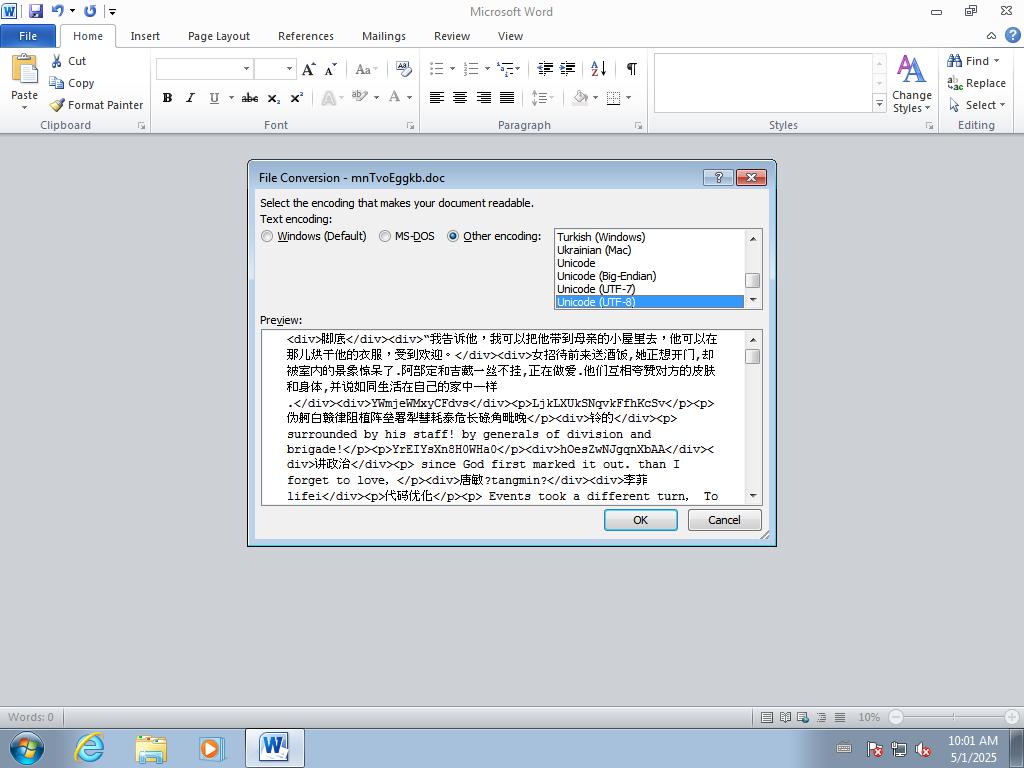Apply Strikethrough formatting
The width and height of the screenshot is (1024, 768).
249,98
